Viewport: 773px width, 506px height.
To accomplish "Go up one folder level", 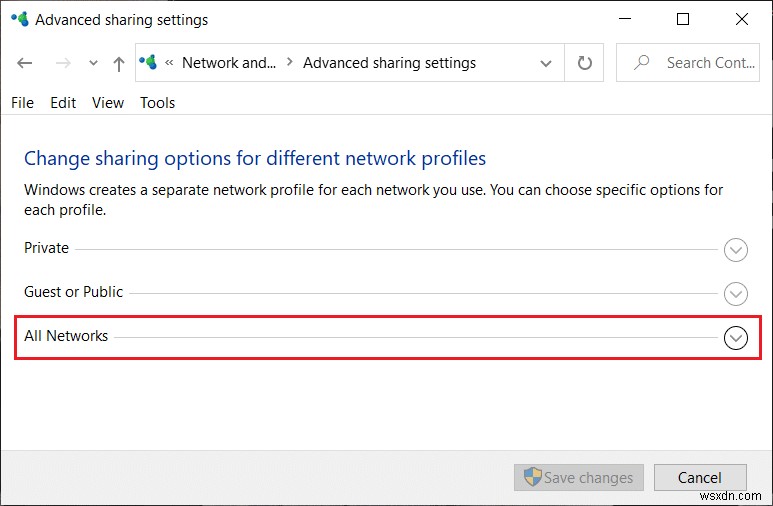I will pyautogui.click(x=119, y=63).
